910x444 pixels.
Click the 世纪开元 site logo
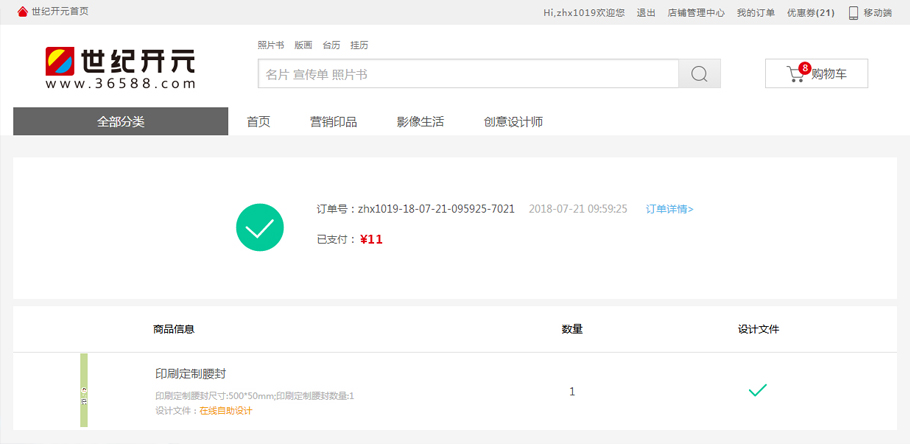pos(120,68)
